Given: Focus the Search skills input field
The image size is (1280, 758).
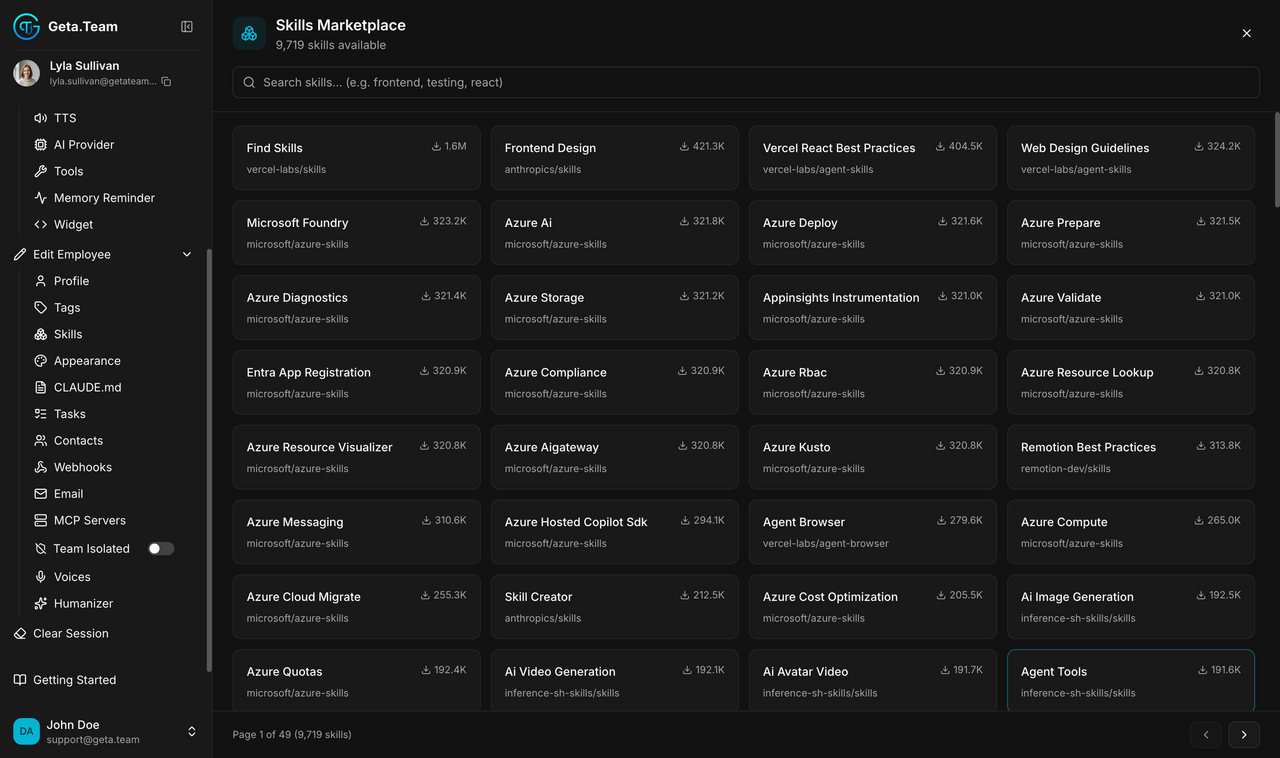Looking at the screenshot, I should (746, 82).
